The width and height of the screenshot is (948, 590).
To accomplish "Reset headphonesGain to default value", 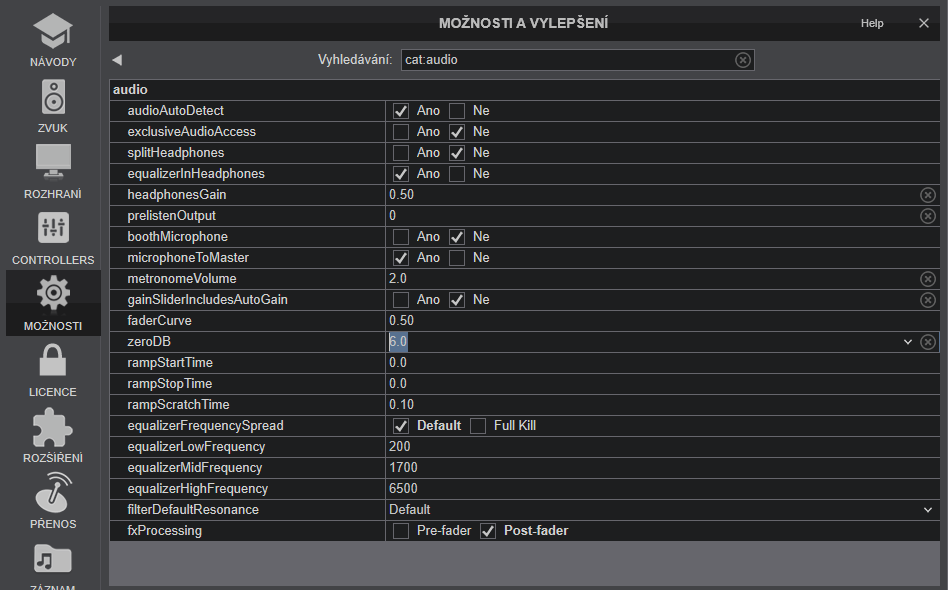I will point(927,195).
